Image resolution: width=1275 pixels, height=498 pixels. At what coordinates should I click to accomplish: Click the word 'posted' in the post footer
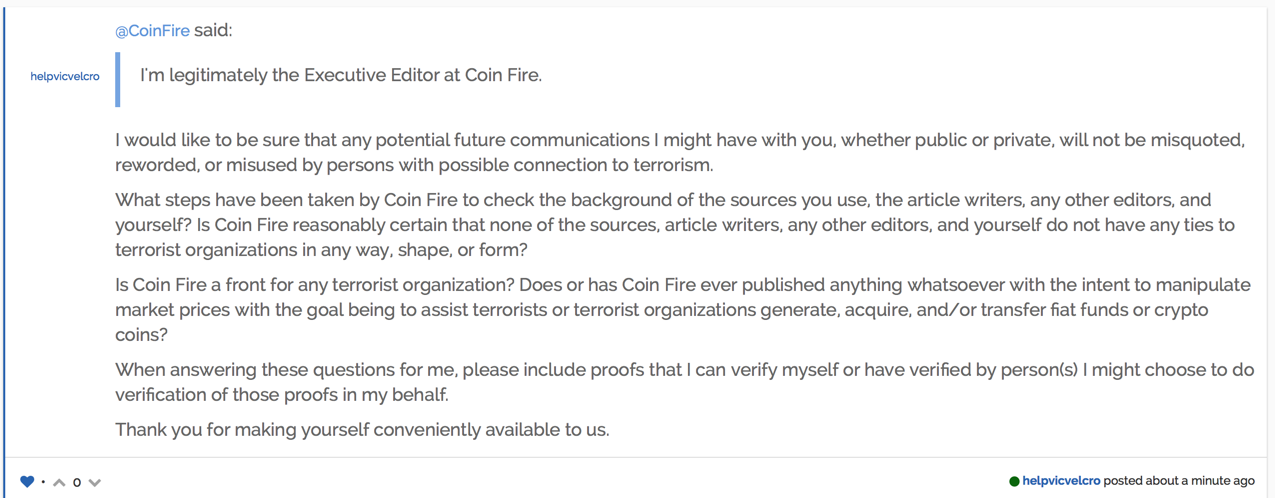(1122, 481)
